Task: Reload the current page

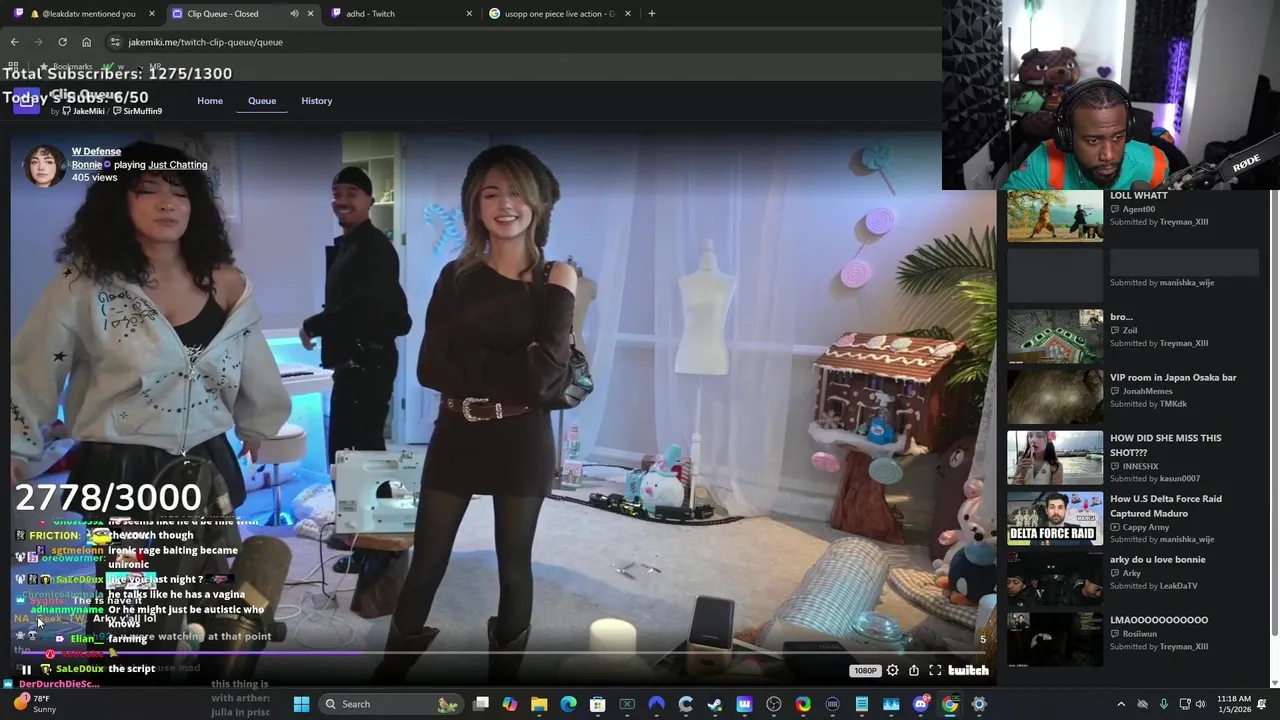Action: point(62,42)
